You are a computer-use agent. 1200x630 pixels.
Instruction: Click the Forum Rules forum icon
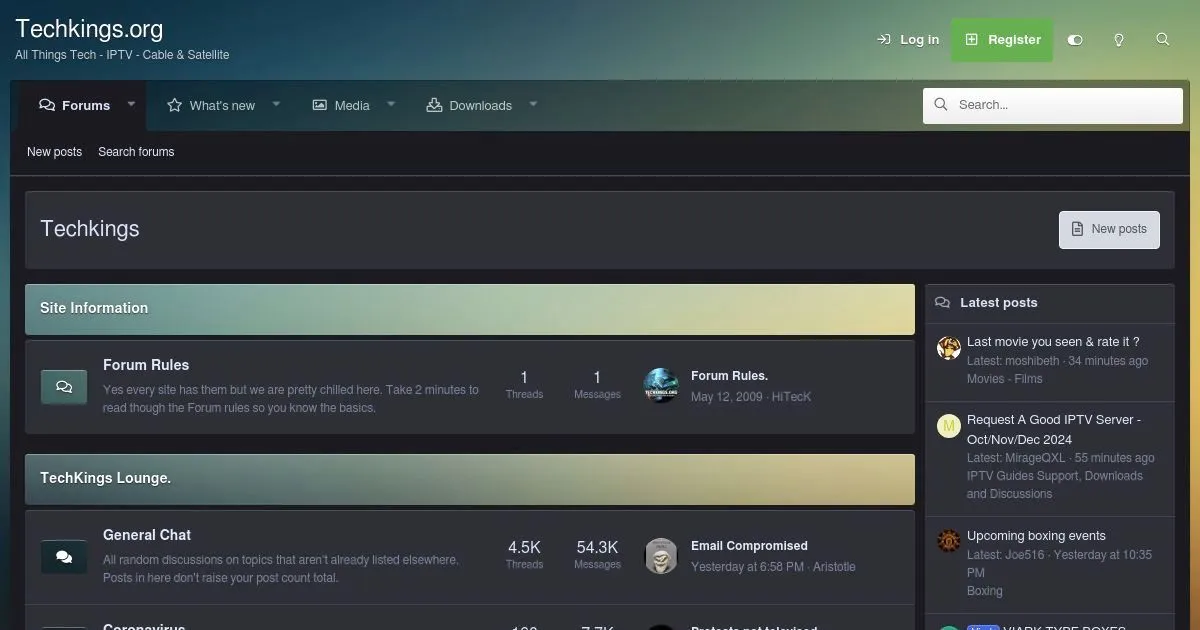pyautogui.click(x=64, y=387)
